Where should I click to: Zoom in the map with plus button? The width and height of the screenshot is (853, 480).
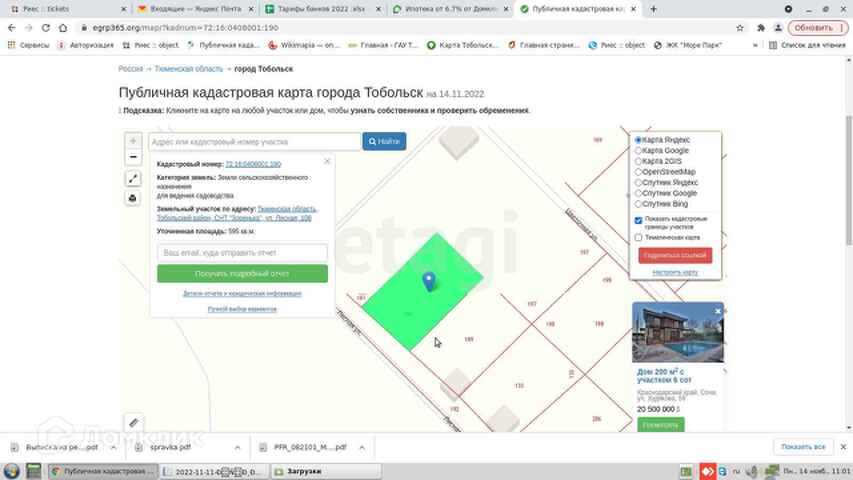click(133, 141)
